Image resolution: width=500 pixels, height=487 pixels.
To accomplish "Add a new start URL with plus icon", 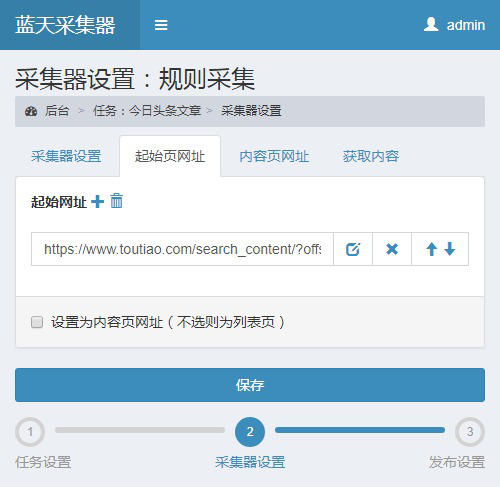I will (97, 202).
